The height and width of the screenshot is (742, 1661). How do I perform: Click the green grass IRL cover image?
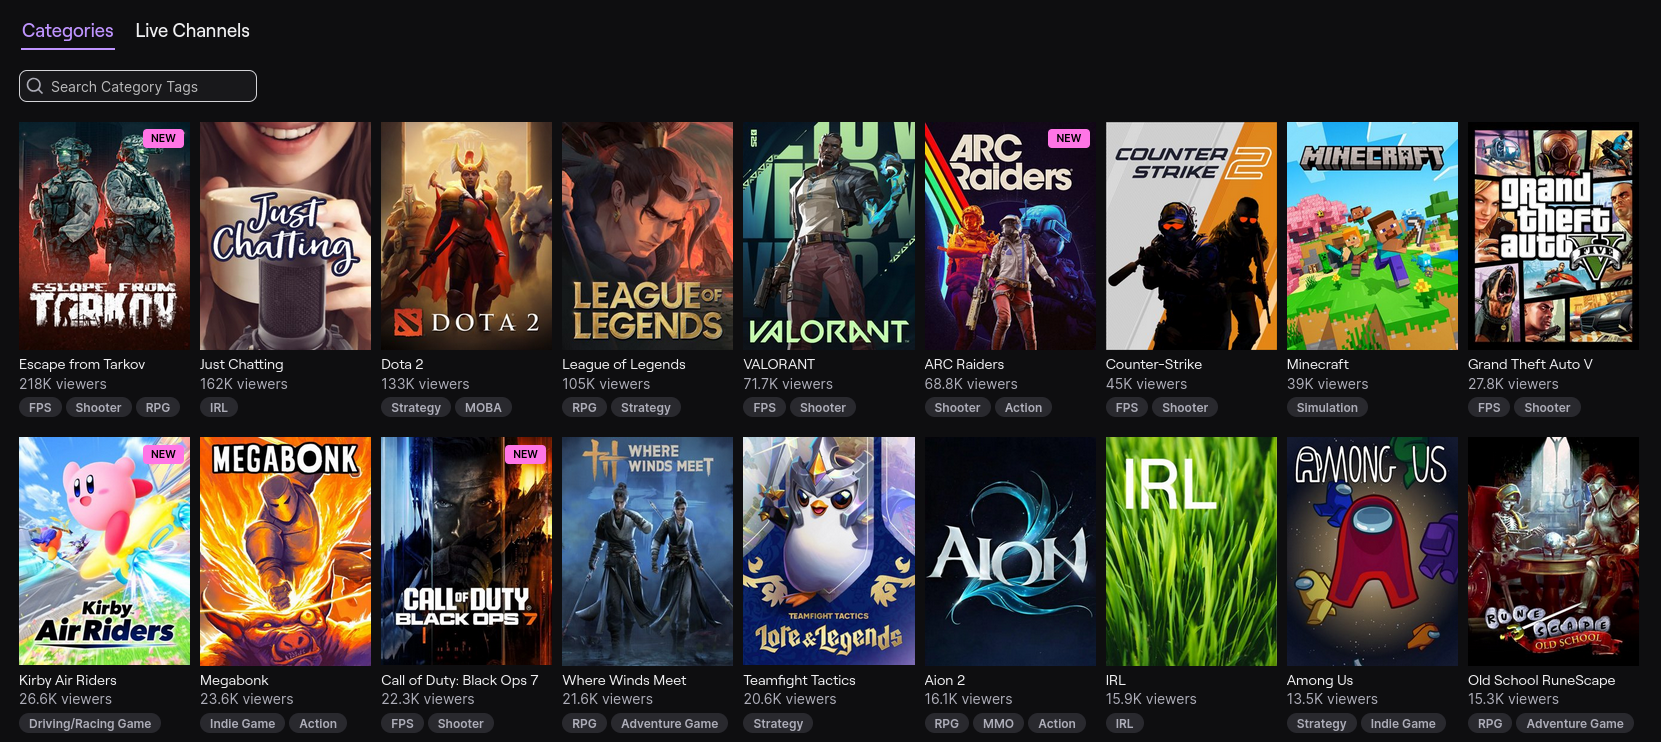pyautogui.click(x=1191, y=551)
